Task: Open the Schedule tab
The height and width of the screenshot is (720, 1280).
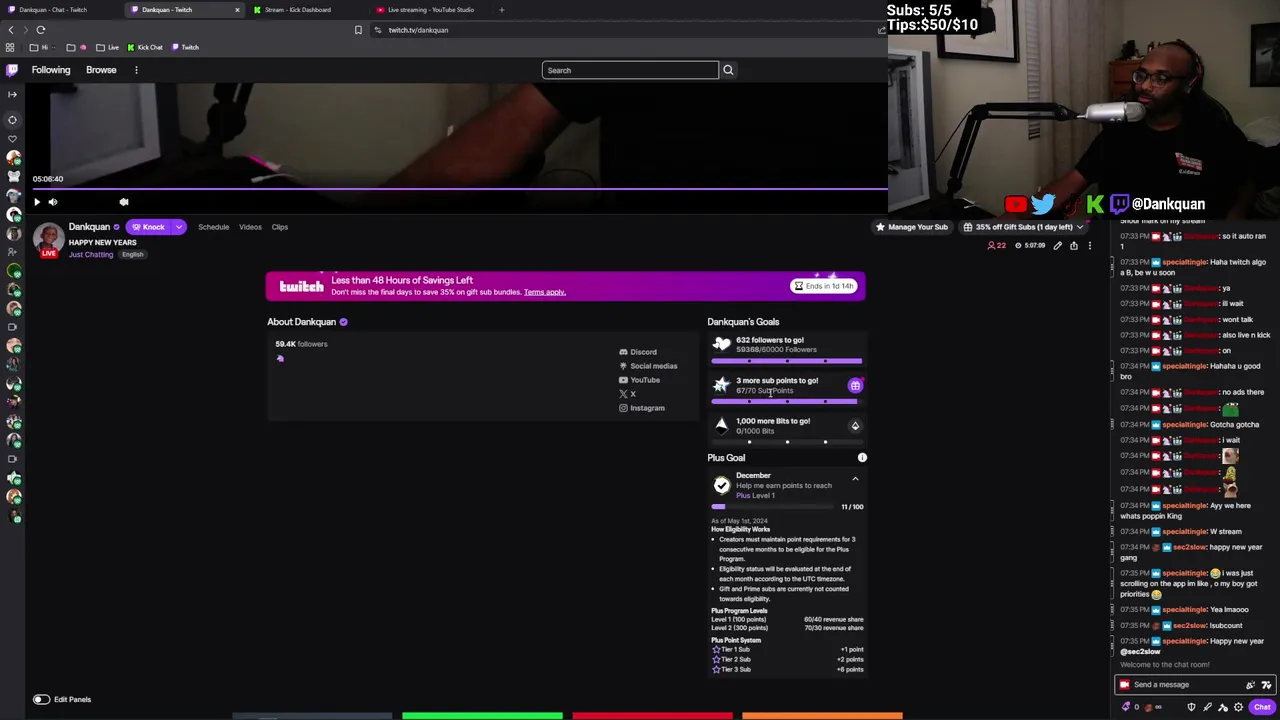Action: point(213,227)
